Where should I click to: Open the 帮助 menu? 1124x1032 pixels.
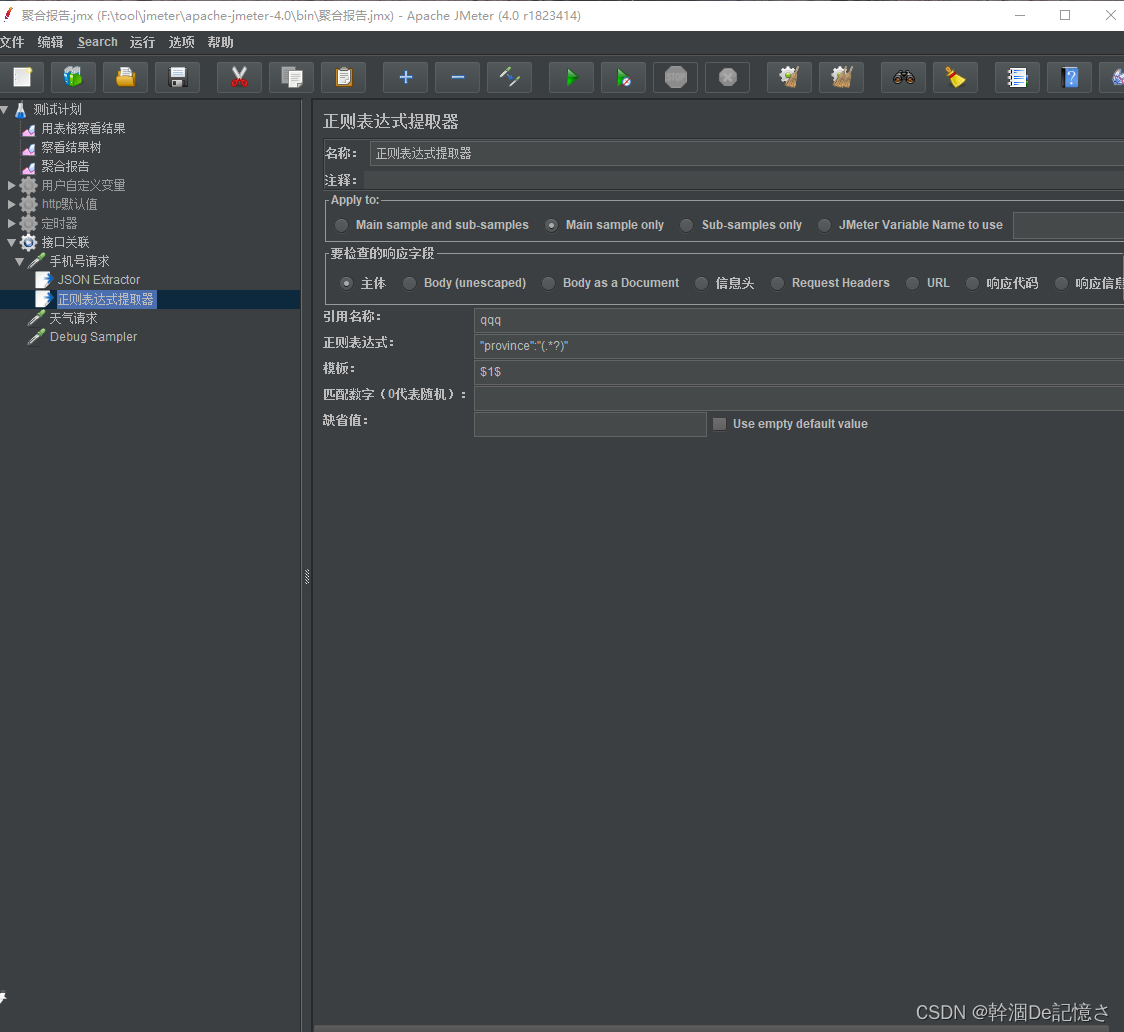coord(220,42)
